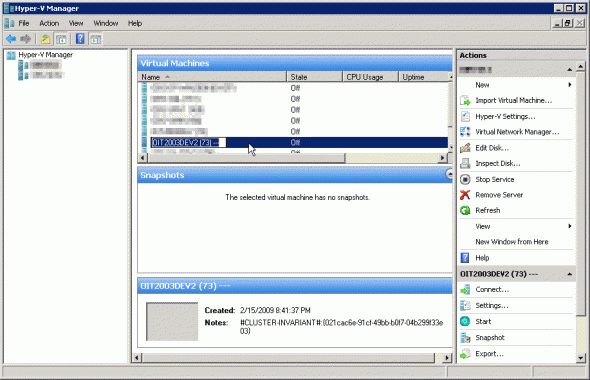590x380 pixels.
Task: Click Hyper-V Manager root tree icon
Action: click(11, 55)
